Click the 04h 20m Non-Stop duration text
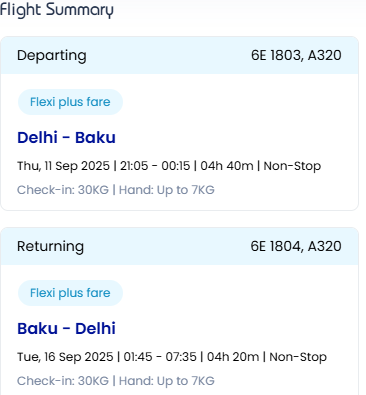 click(267, 357)
